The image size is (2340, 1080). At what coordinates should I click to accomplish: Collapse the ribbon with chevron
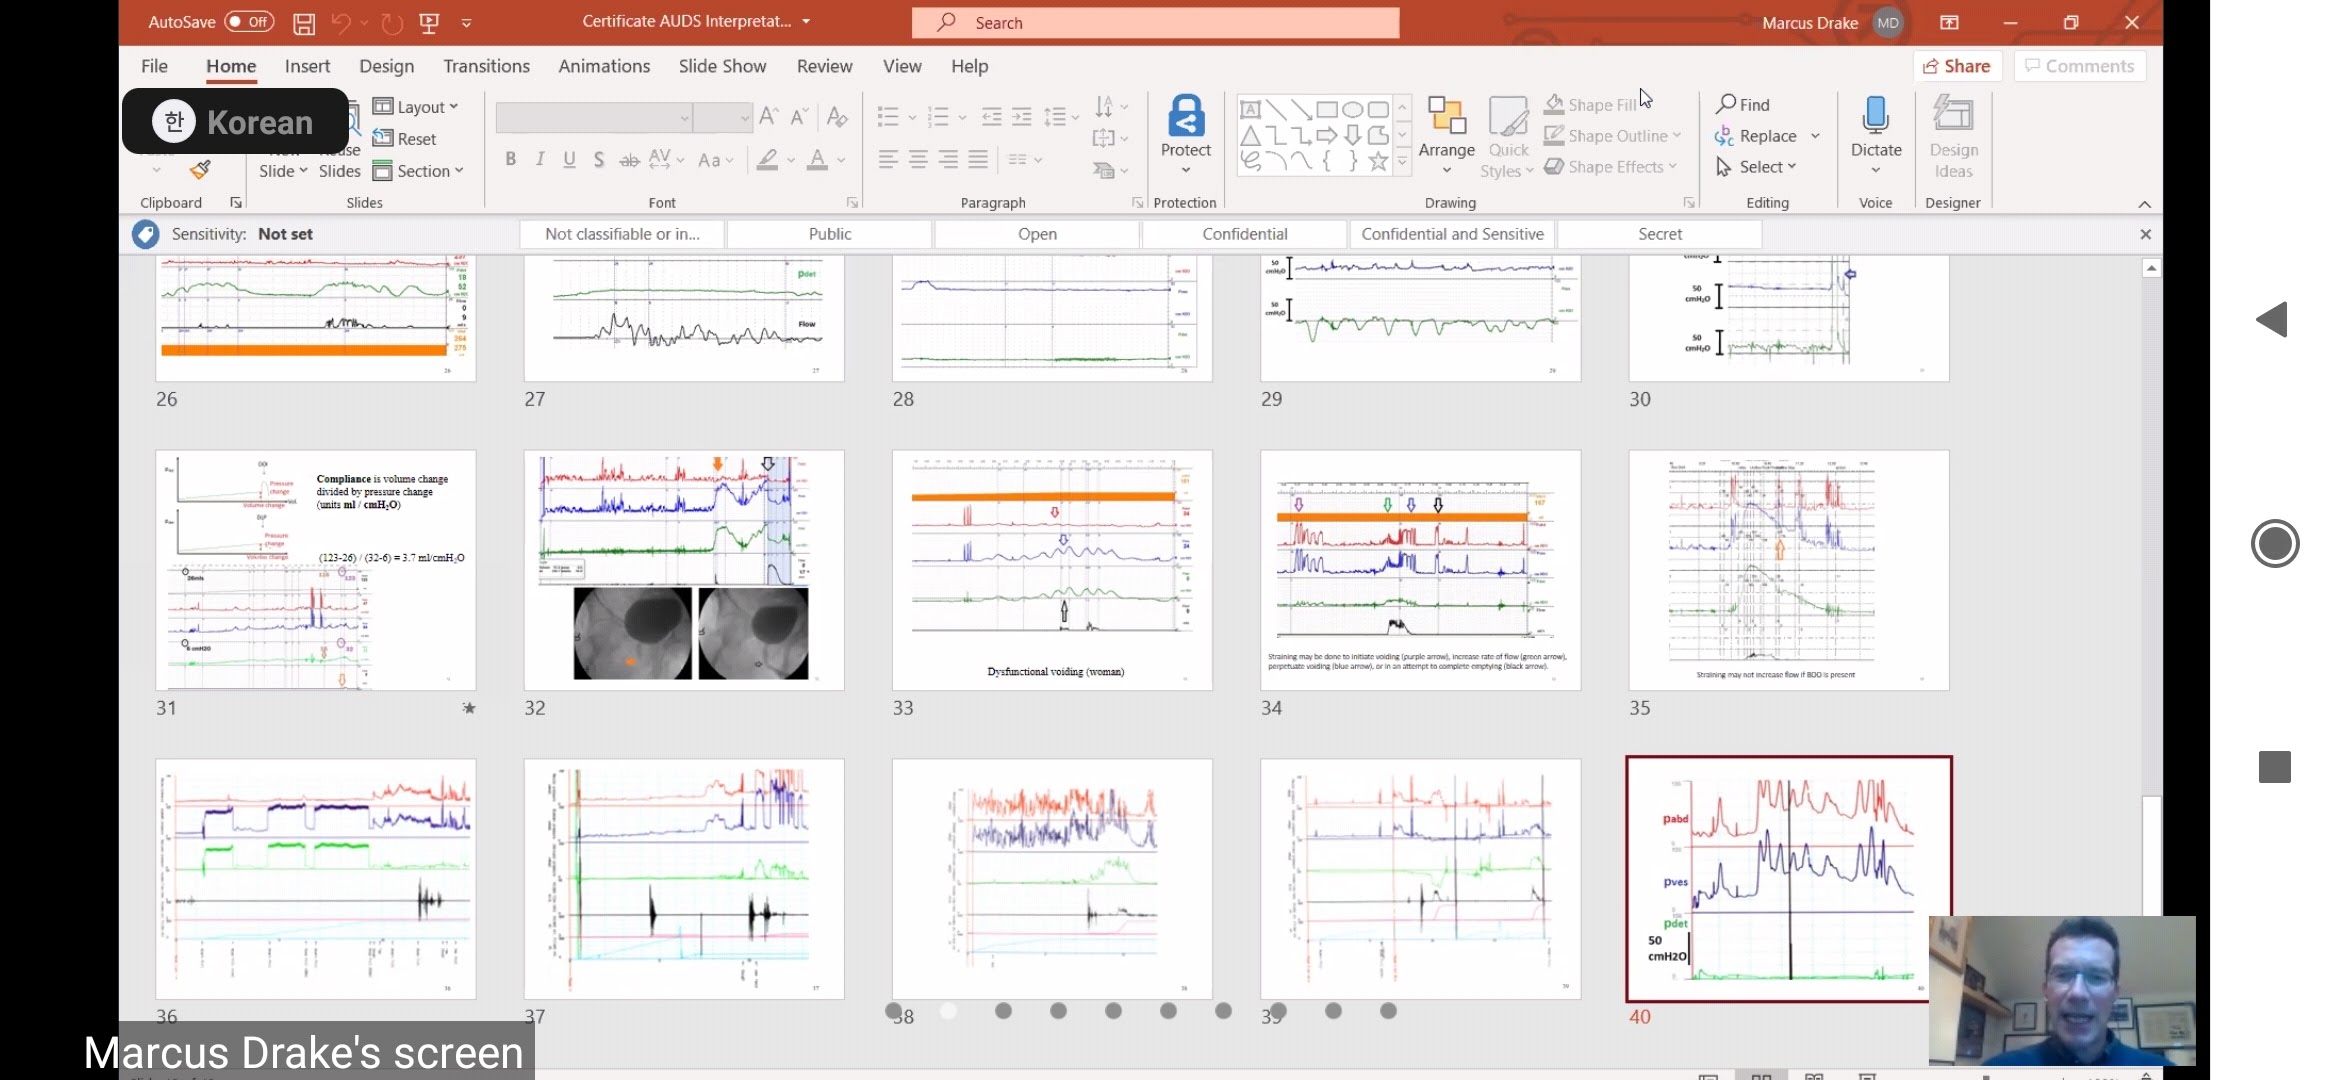(2144, 204)
